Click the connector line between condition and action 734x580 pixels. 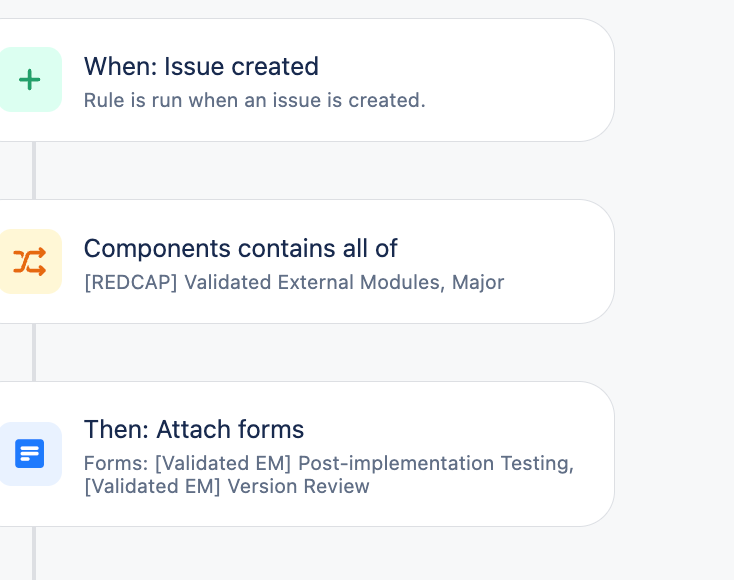pos(34,352)
